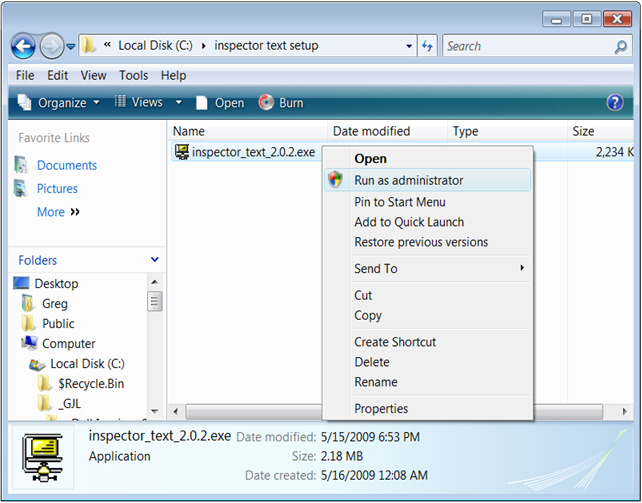
Task: Choose Properties from the context menu
Action: [x=429, y=409]
